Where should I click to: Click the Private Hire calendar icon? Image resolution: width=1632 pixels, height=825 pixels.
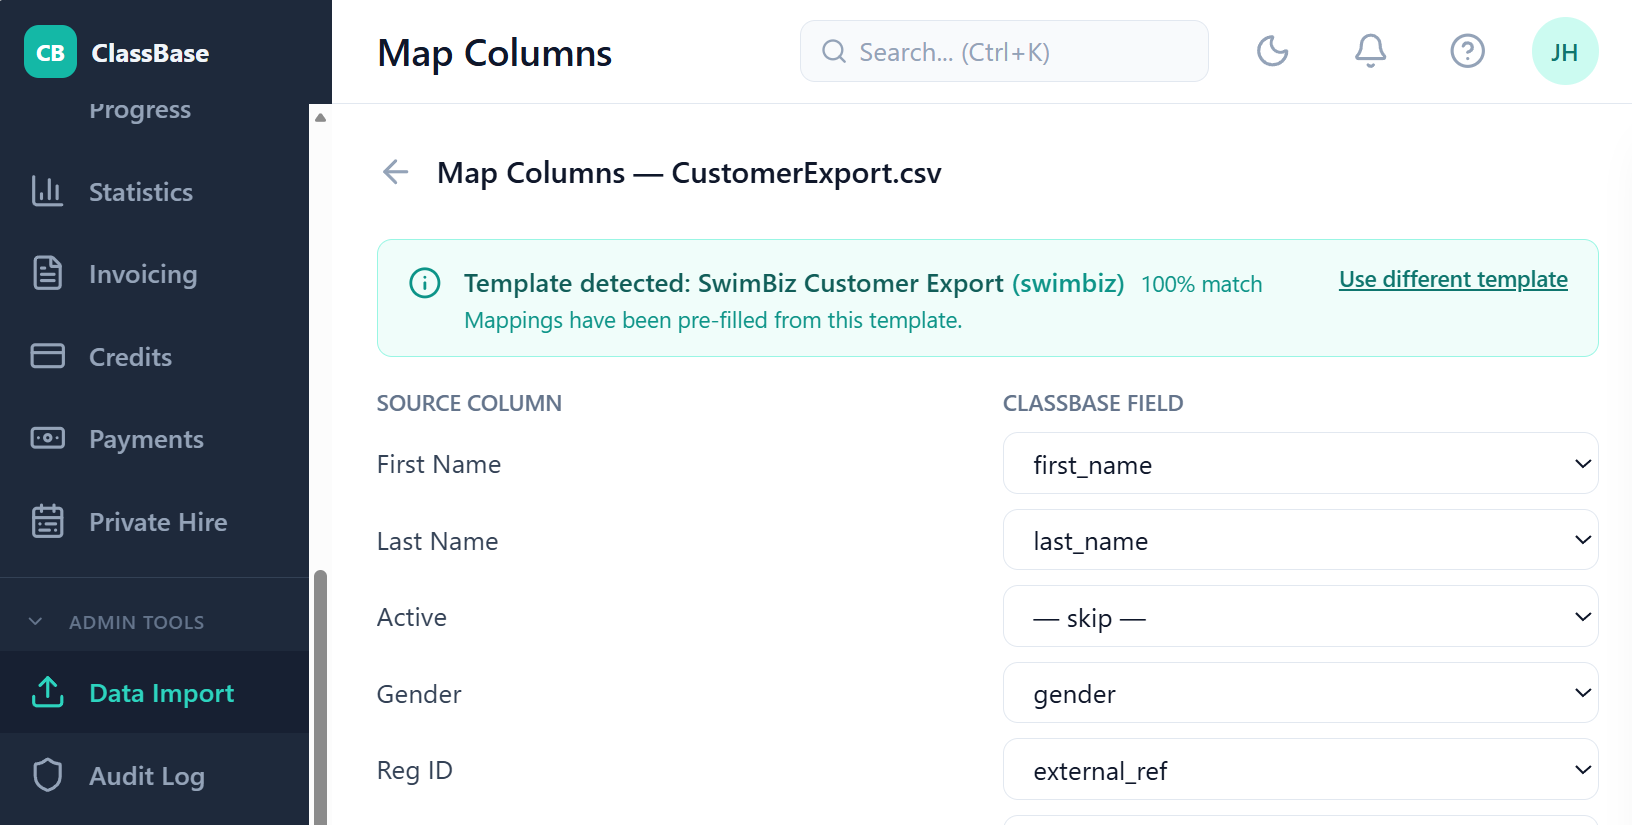(x=47, y=521)
